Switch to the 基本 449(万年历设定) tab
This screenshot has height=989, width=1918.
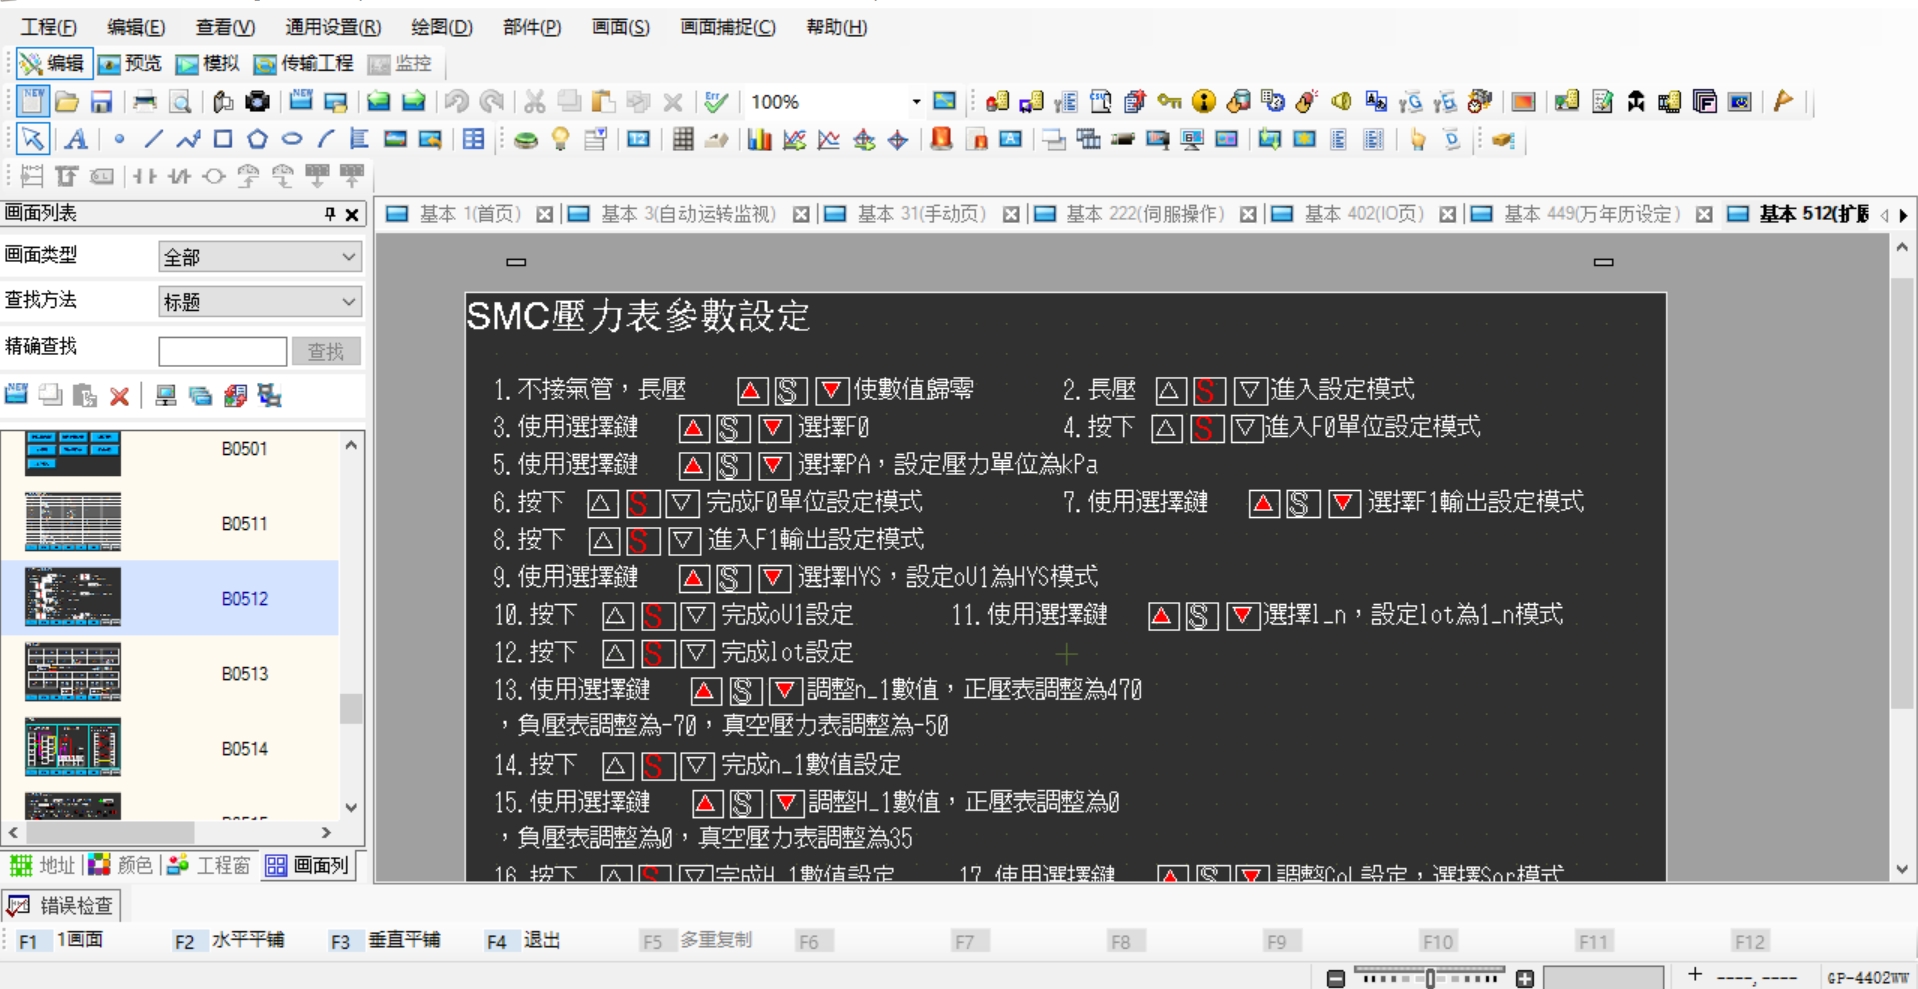[x=1592, y=214]
